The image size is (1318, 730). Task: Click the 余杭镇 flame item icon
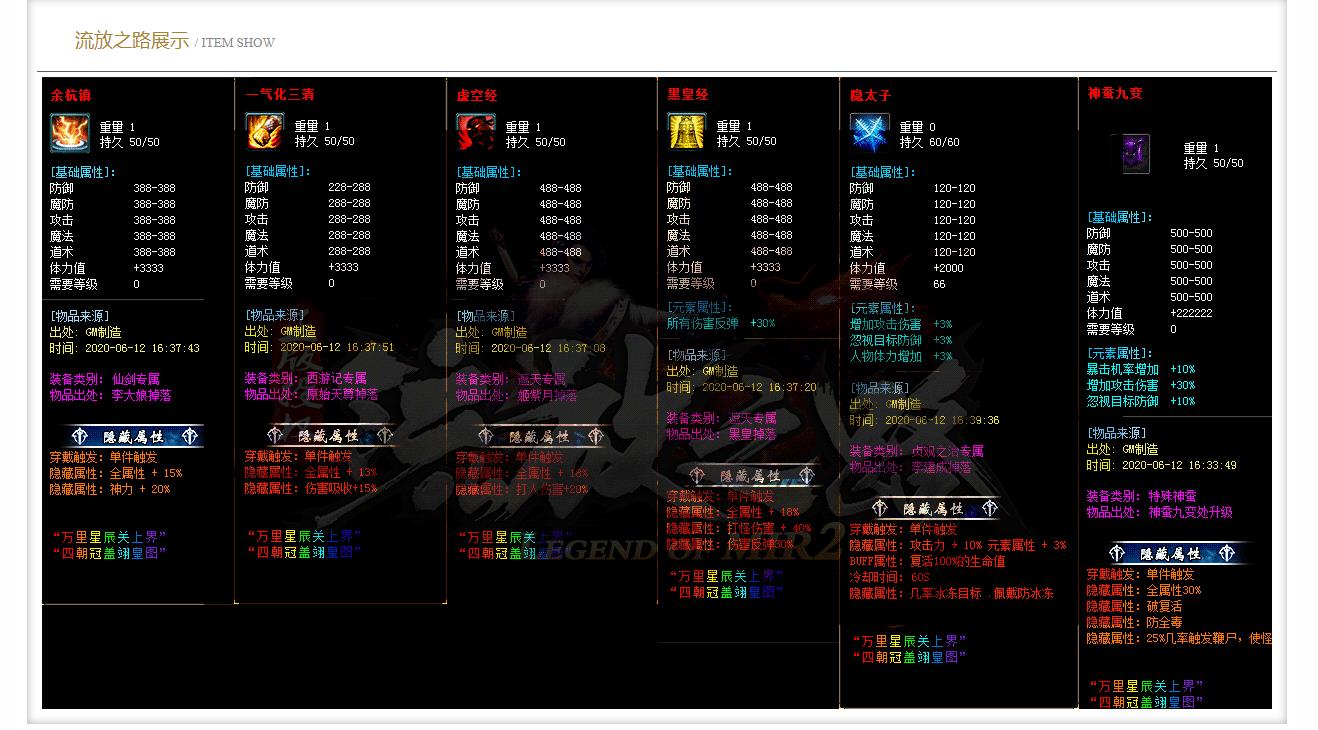(x=67, y=131)
